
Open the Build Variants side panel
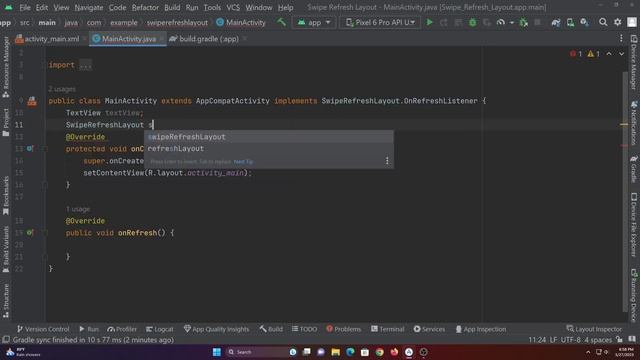point(6,249)
